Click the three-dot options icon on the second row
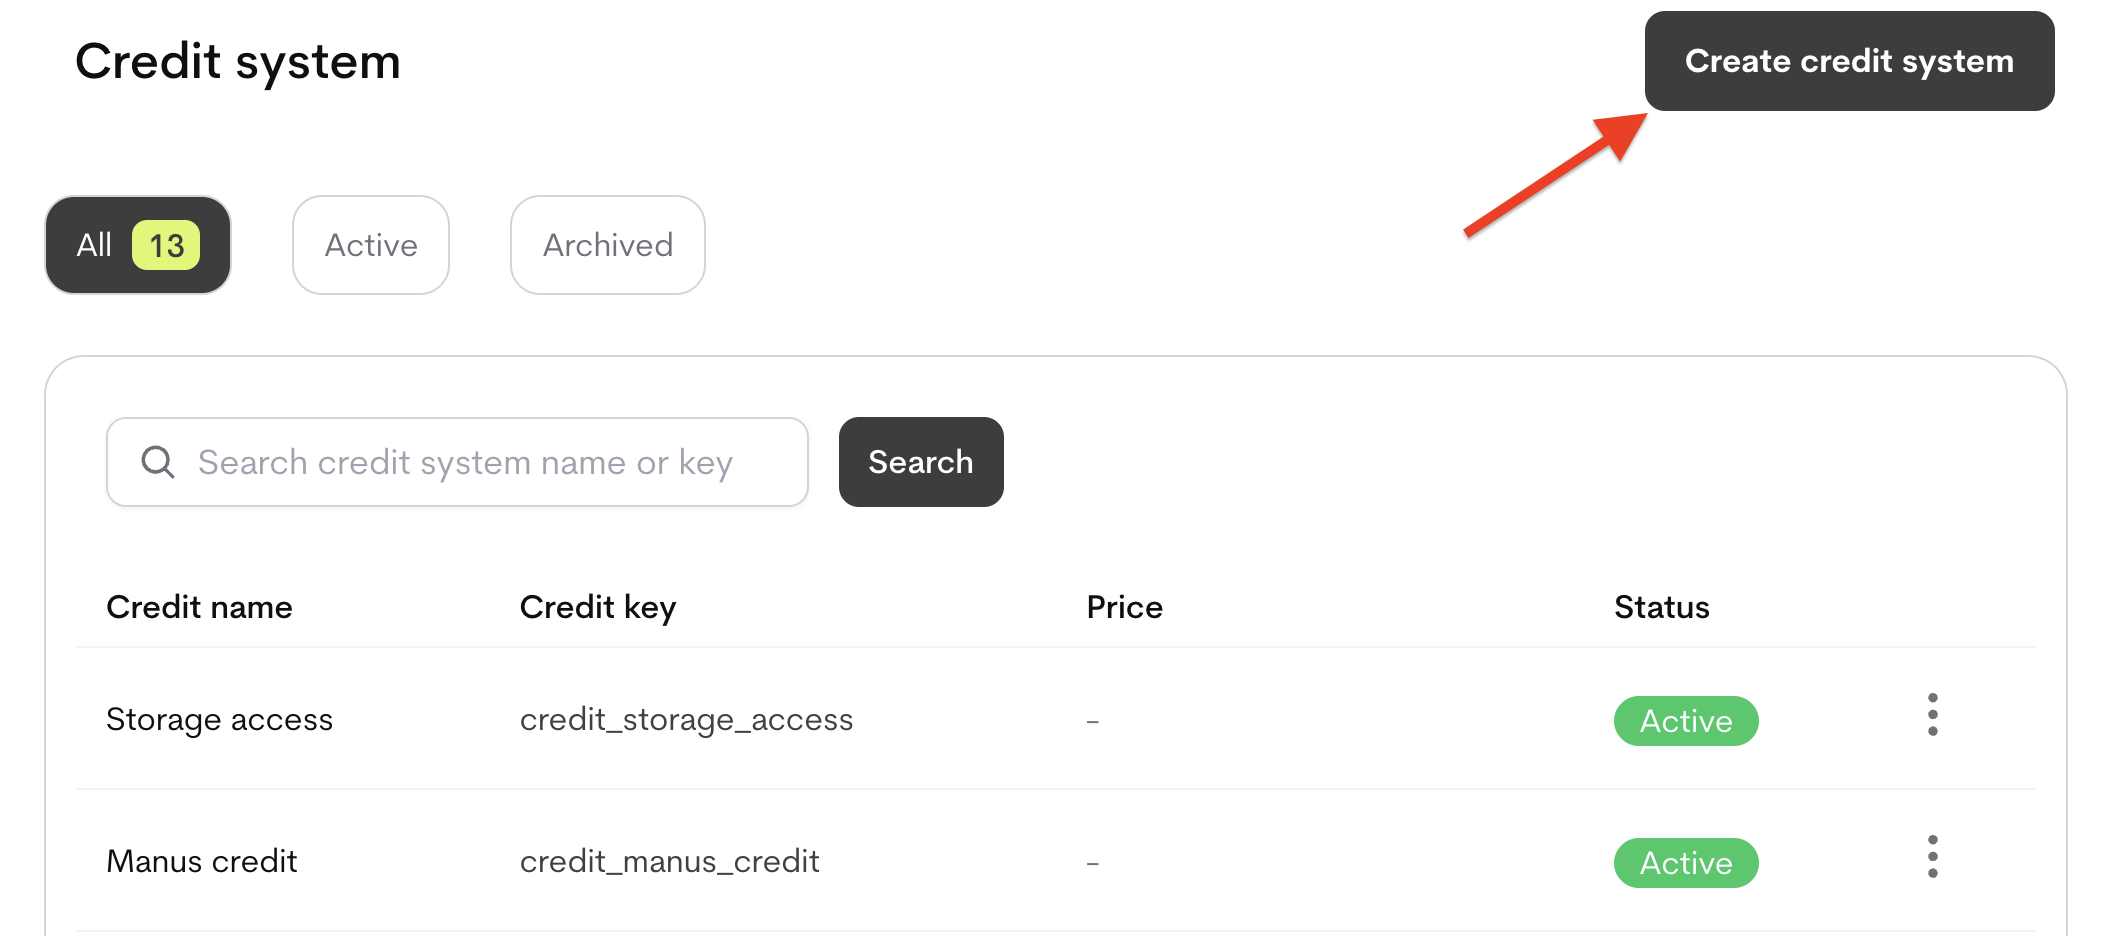 1932,857
